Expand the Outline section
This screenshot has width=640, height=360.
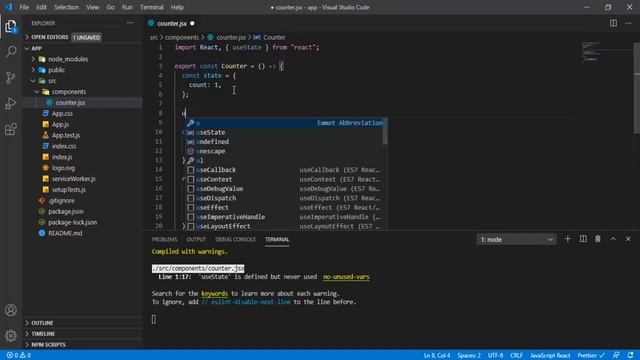click(82, 323)
